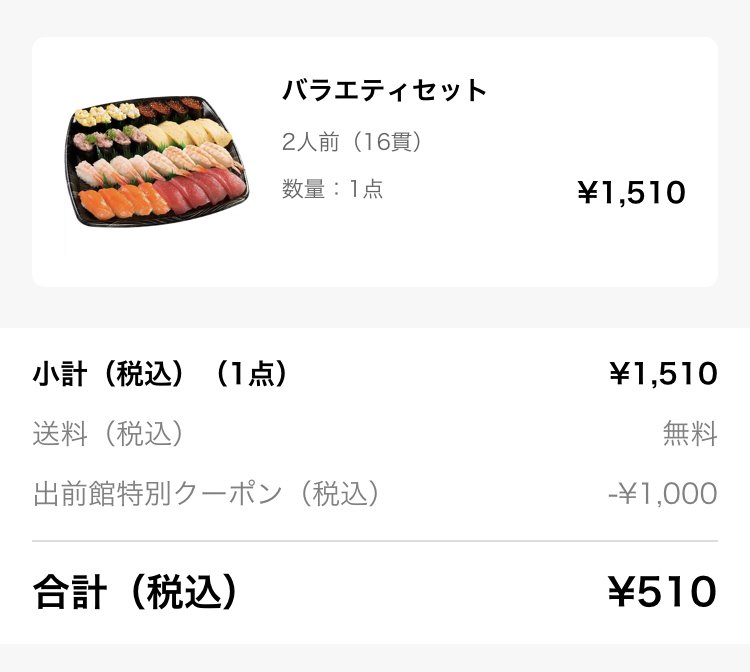Open the sushi platter product thumbnail

point(159,162)
